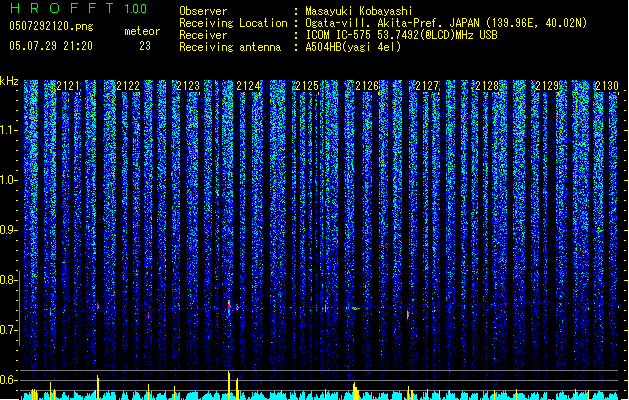
Task: Click the version number 1.00
Action: point(135,9)
